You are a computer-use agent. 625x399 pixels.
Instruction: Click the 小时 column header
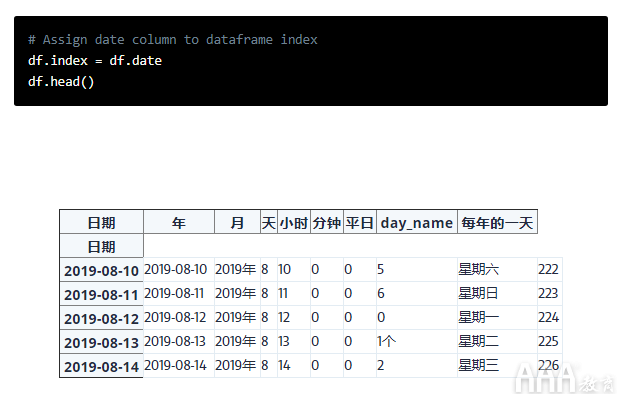(294, 222)
